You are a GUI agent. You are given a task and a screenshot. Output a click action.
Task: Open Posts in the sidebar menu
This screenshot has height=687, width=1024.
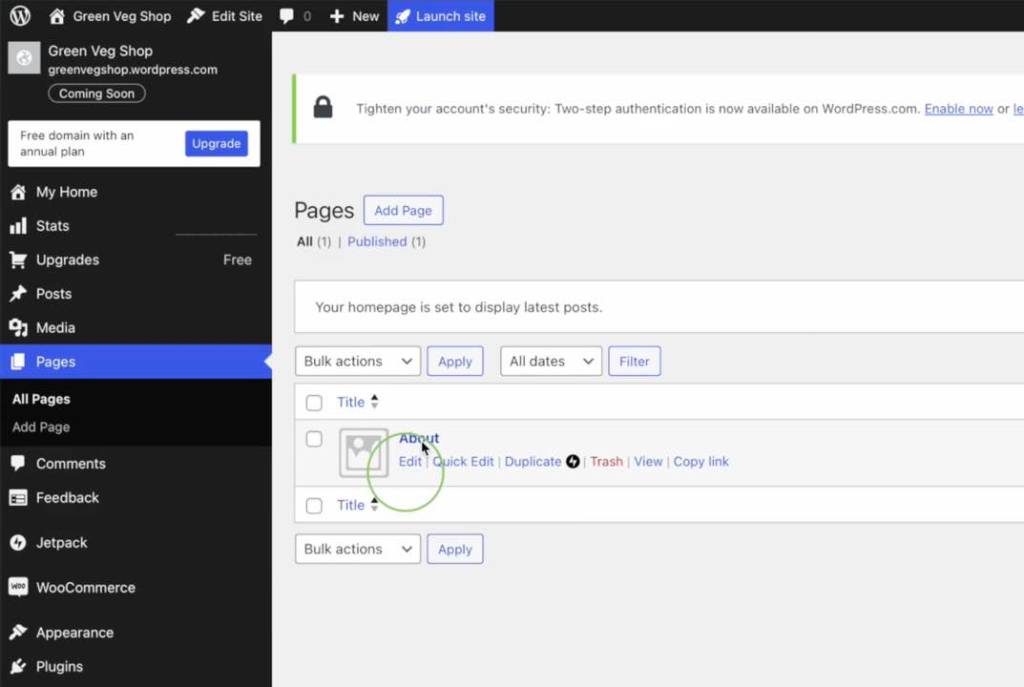54,294
